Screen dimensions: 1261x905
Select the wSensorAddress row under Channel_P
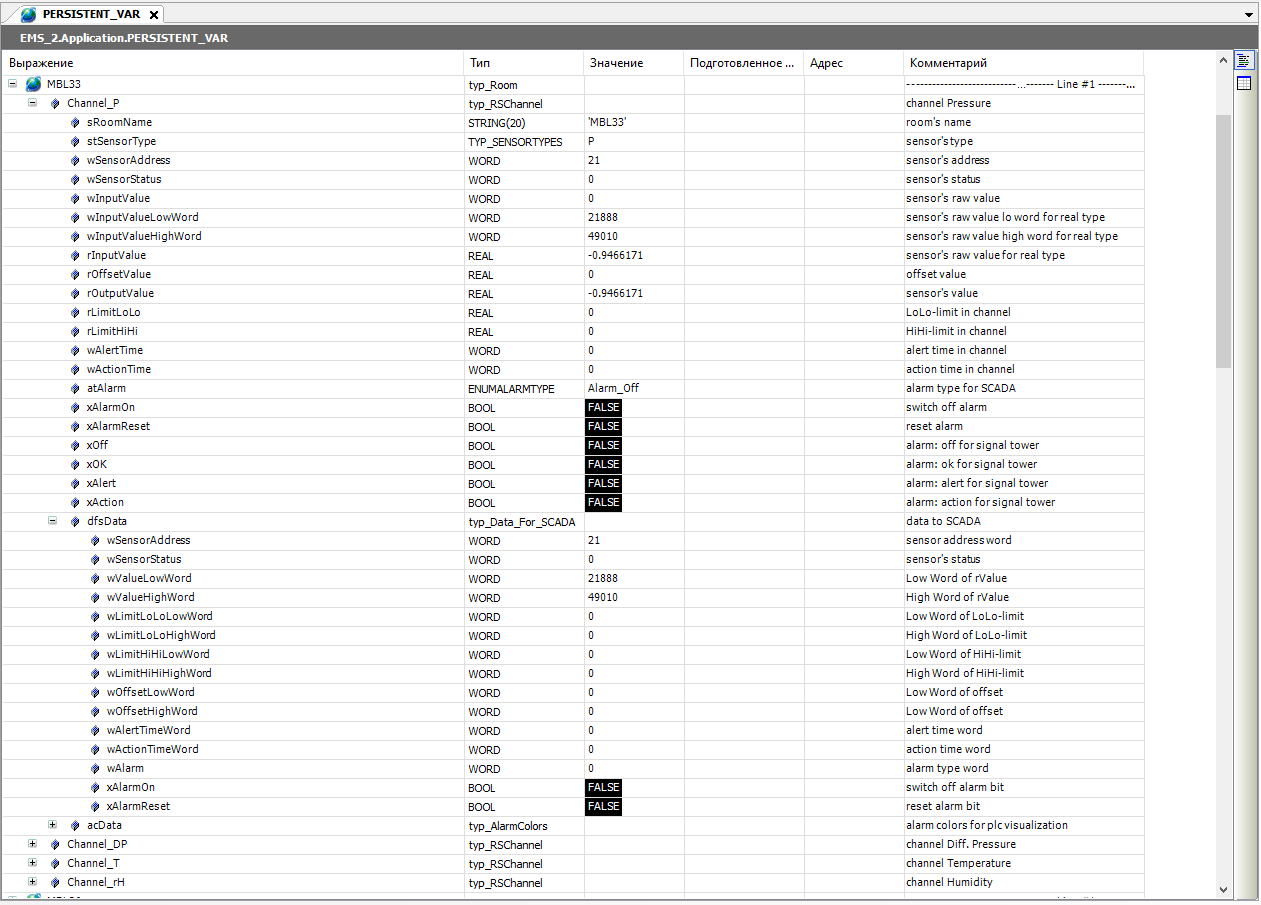click(573, 160)
